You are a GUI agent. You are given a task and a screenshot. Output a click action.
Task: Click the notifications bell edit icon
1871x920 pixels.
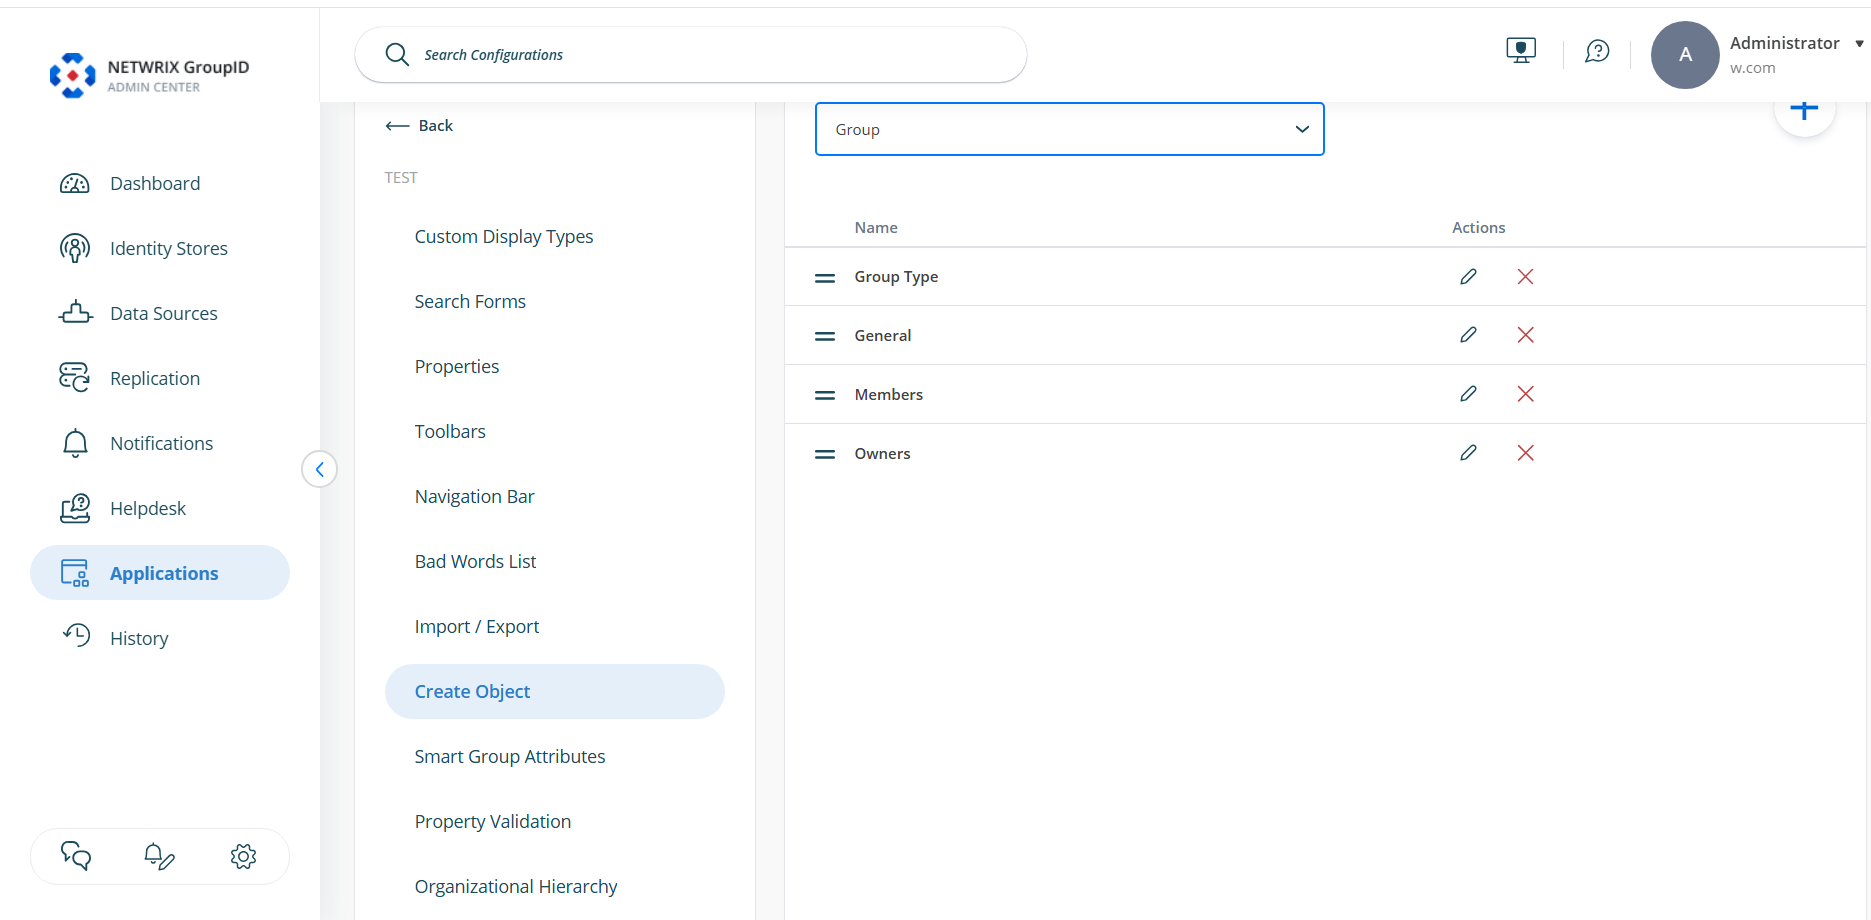160,856
